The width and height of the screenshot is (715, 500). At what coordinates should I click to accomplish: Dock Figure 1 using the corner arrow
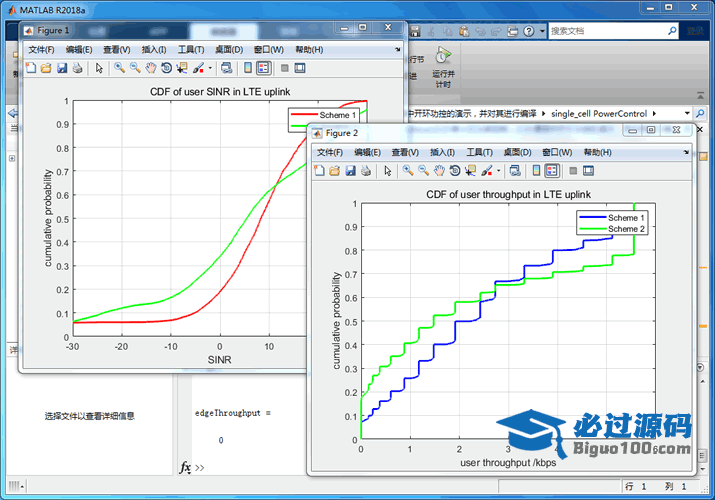click(398, 49)
